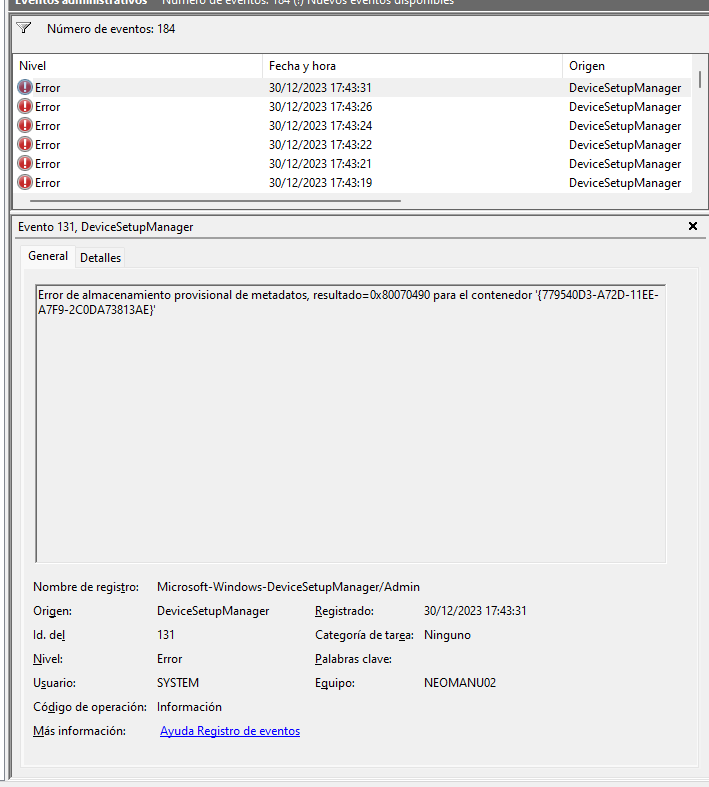Close the Evento 131 details pane

pos(693,226)
